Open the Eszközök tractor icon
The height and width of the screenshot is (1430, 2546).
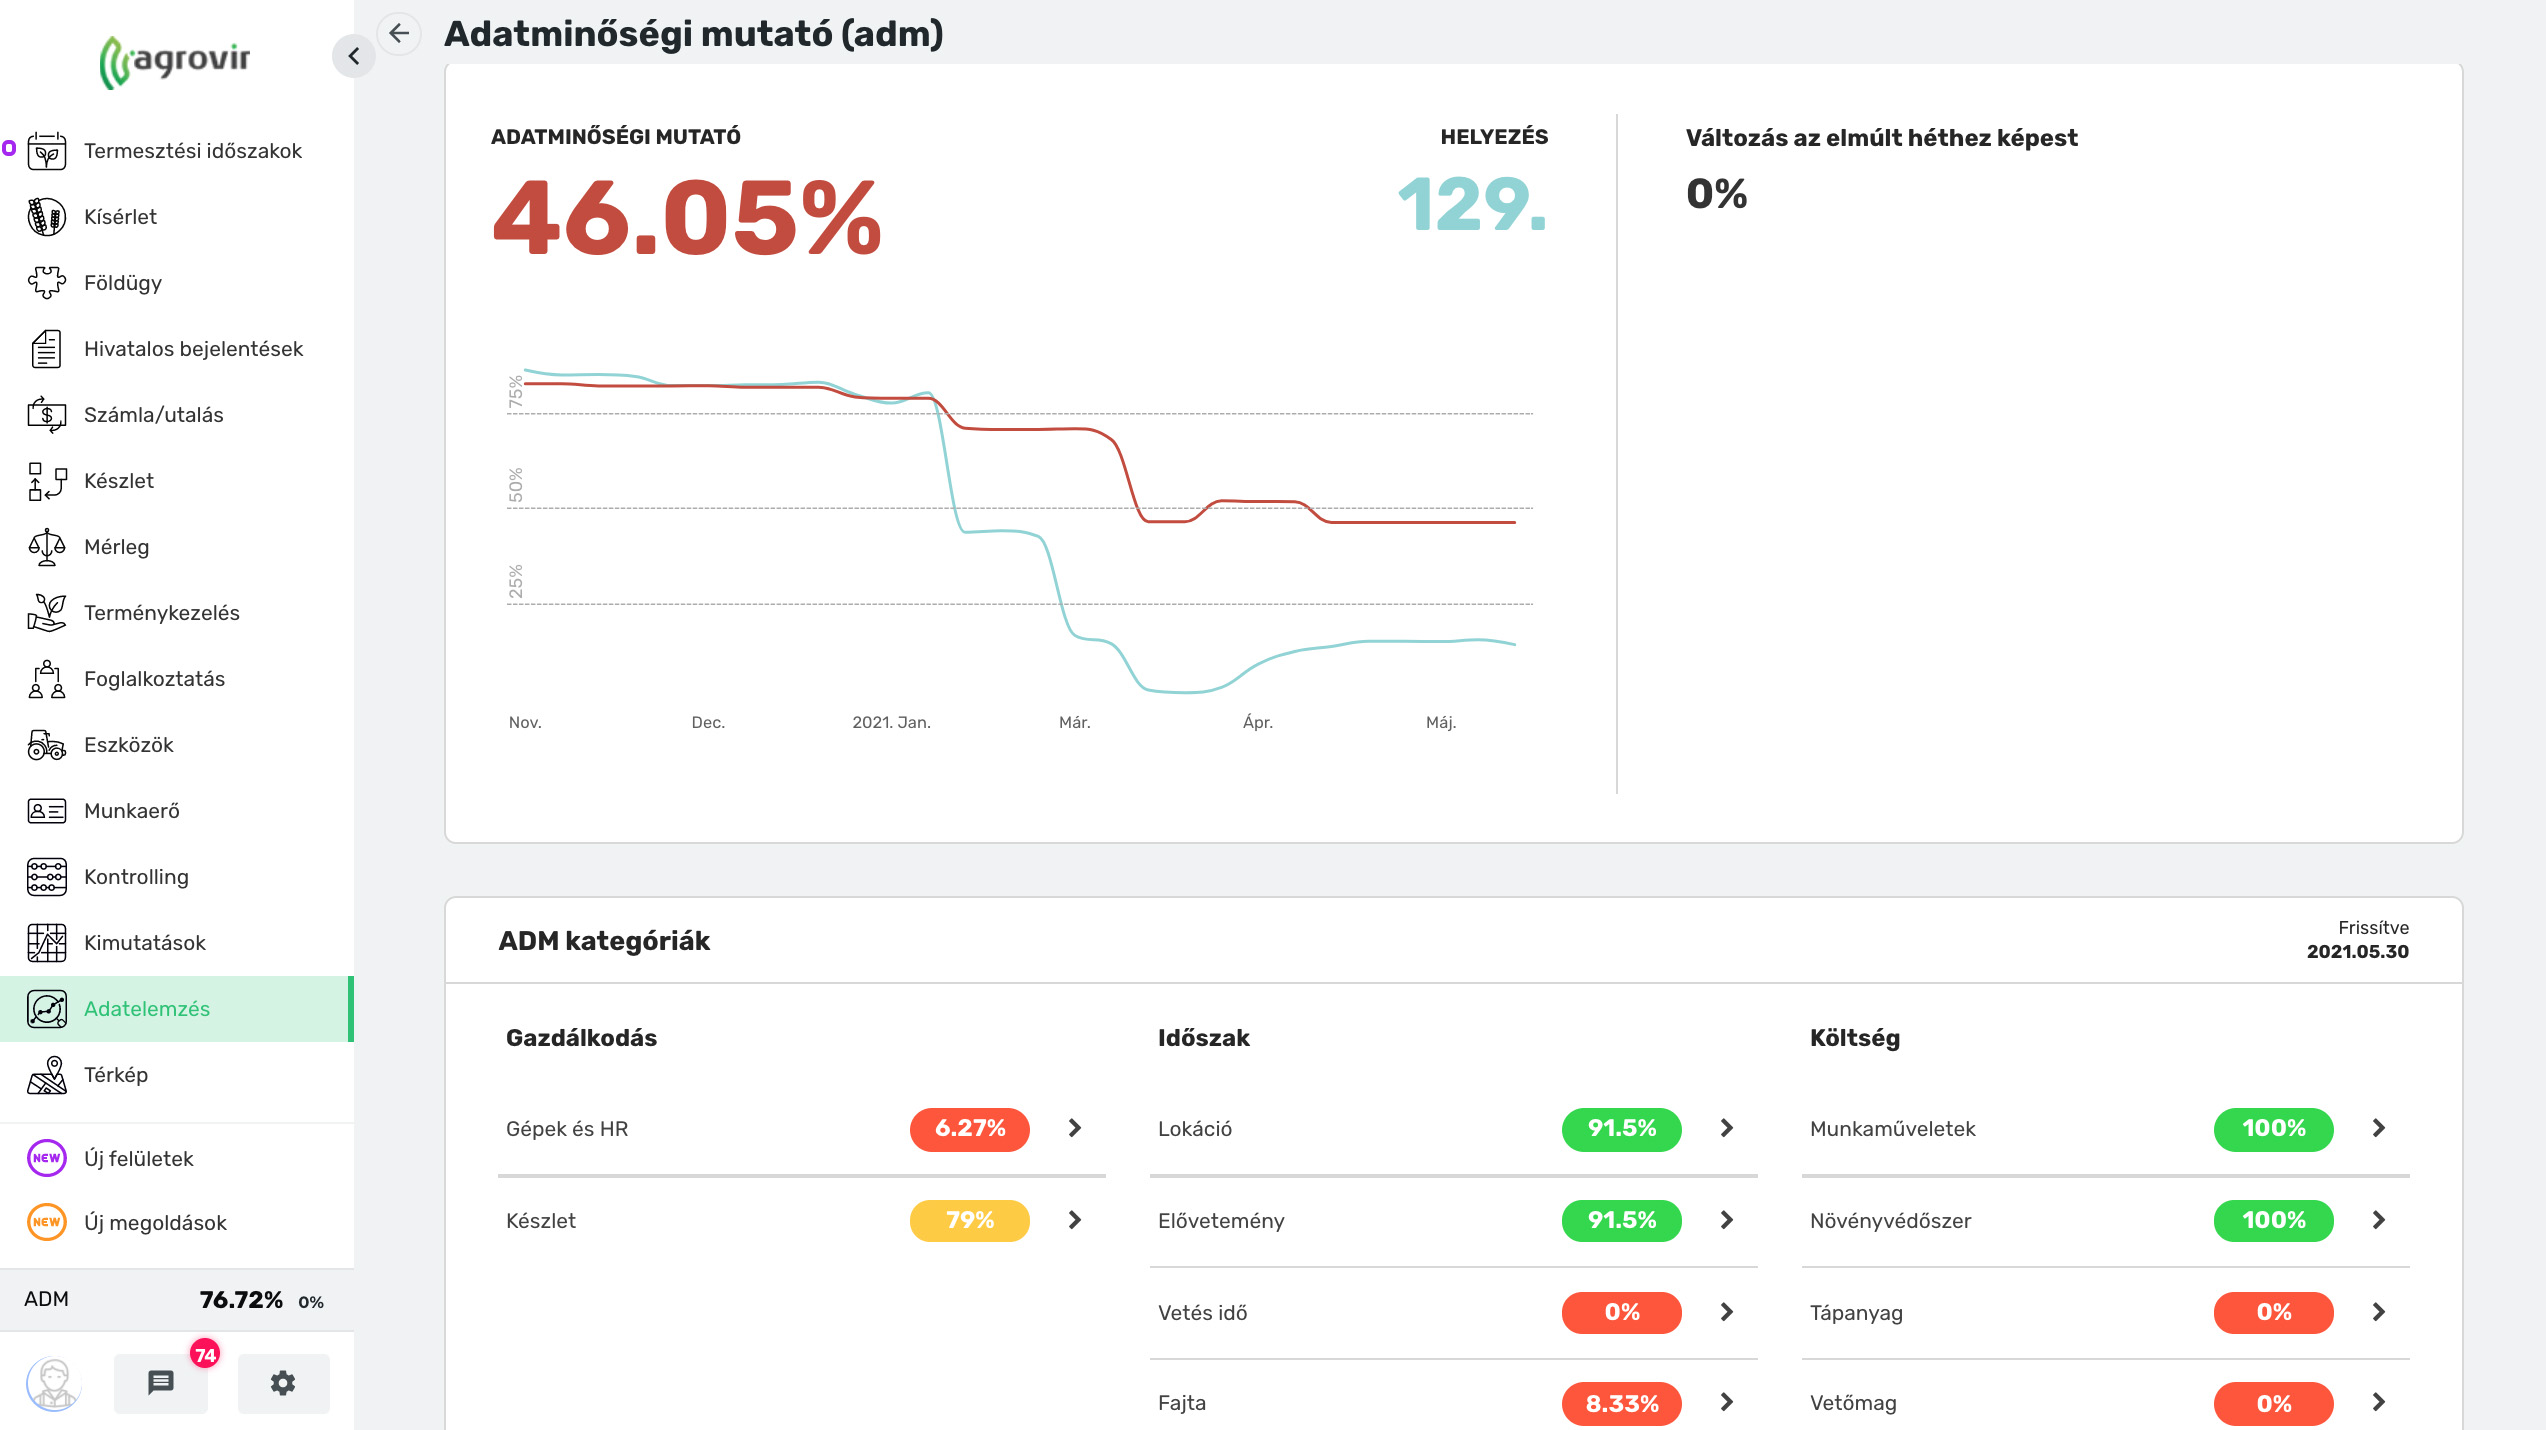click(x=46, y=745)
